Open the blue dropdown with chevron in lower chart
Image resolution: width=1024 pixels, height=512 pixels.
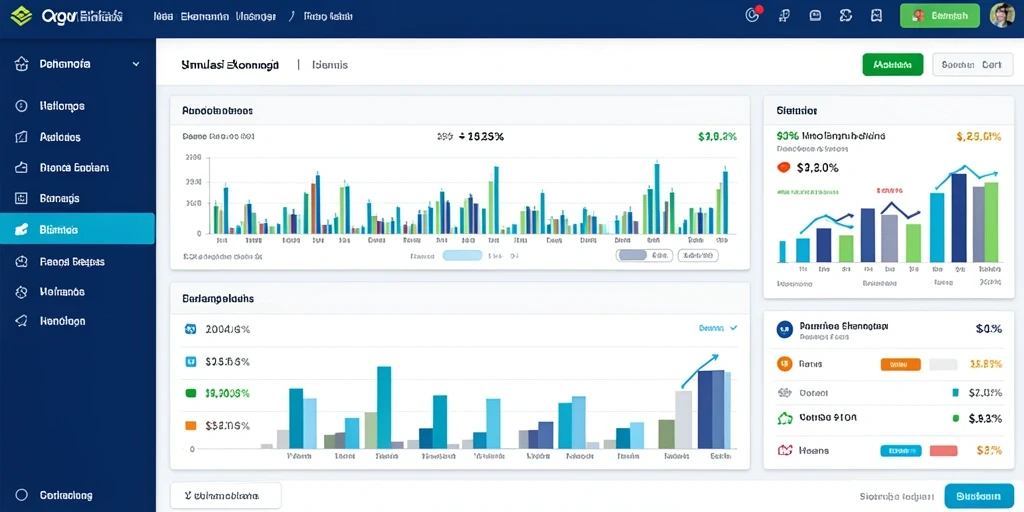(718, 328)
